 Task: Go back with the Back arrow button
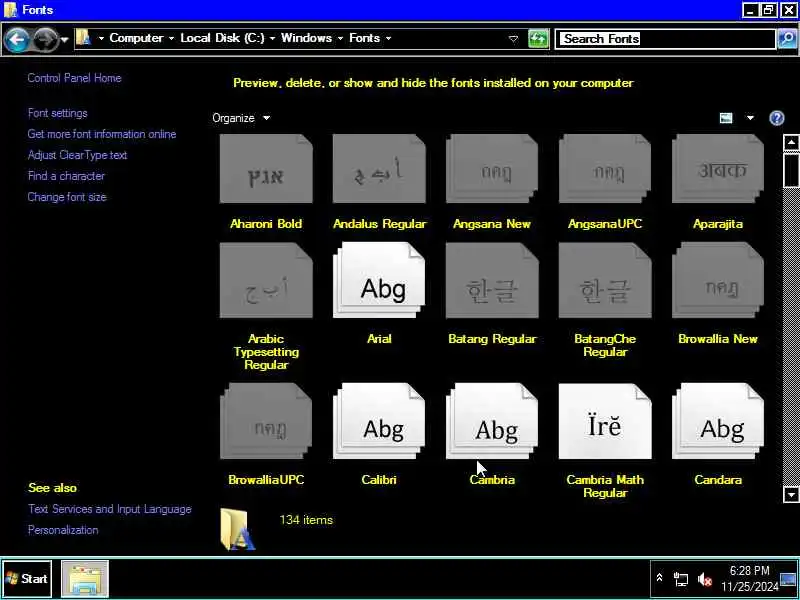pyautogui.click(x=17, y=39)
